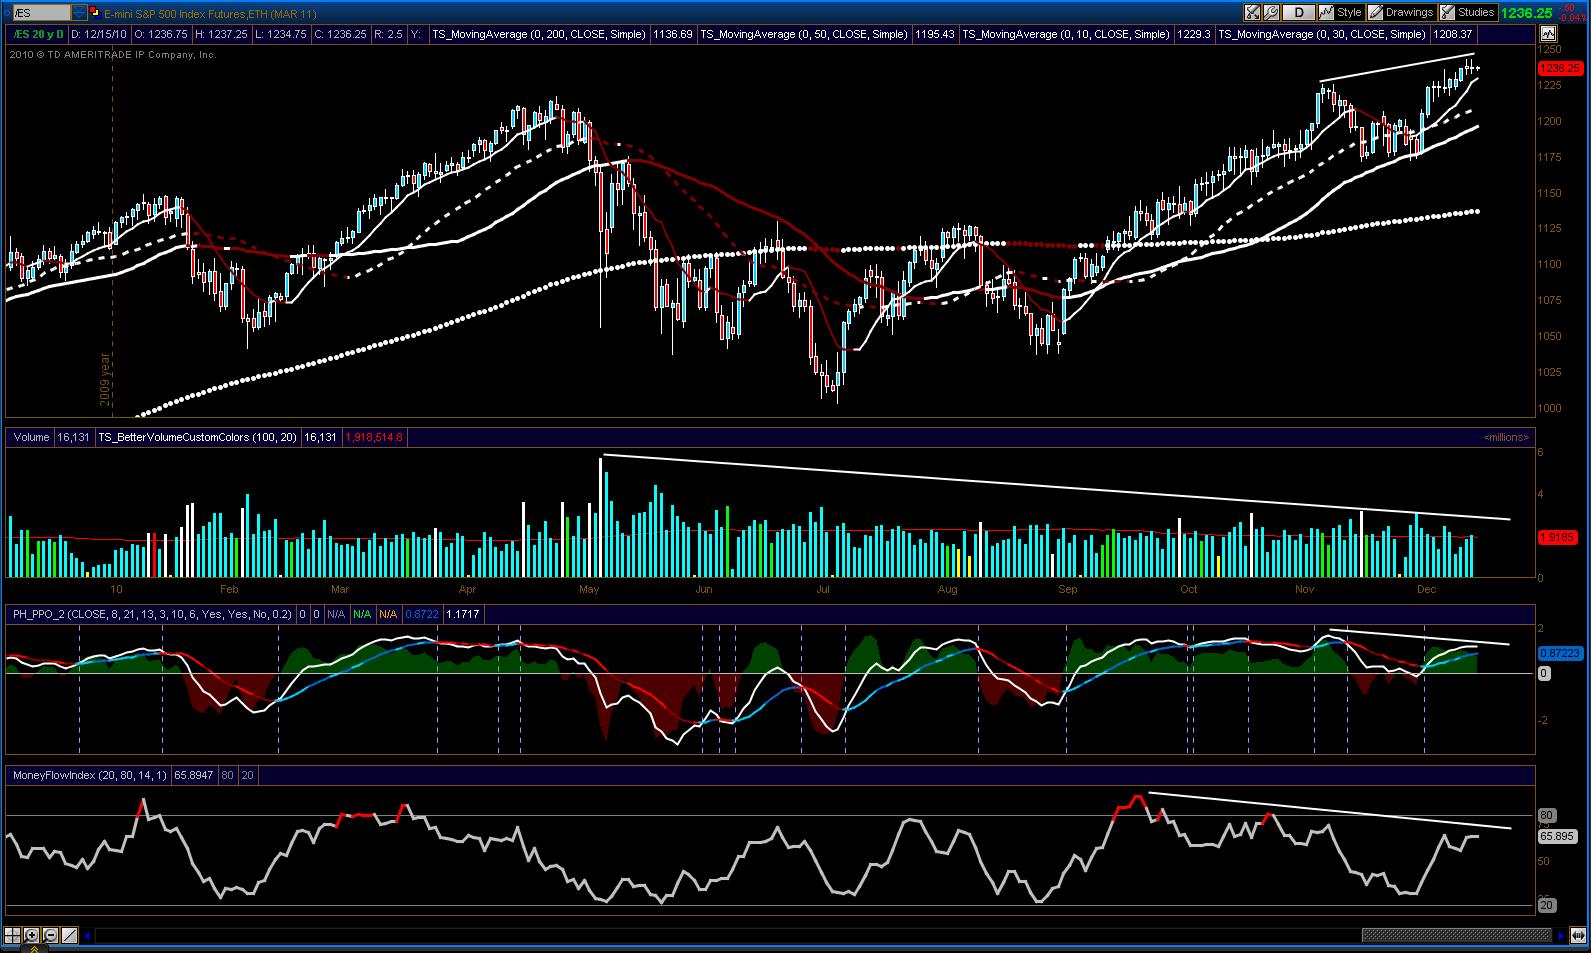Click the PPO reading 1.1717
Image resolution: width=1591 pixels, height=953 pixels.
click(461, 613)
